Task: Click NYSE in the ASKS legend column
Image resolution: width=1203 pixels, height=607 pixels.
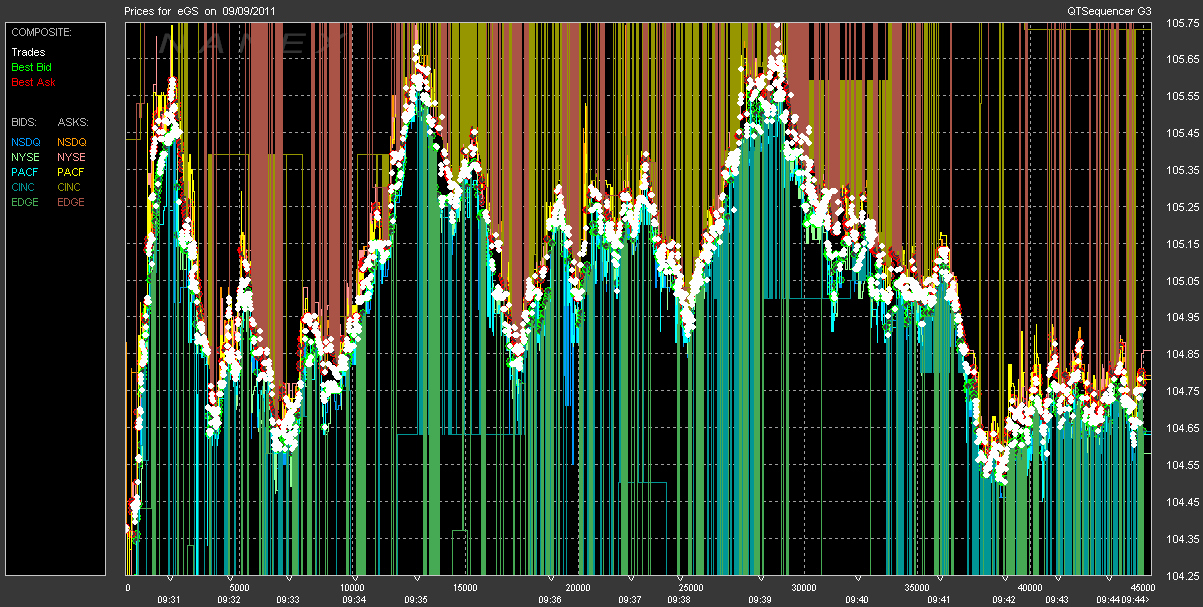Action: pos(72,157)
